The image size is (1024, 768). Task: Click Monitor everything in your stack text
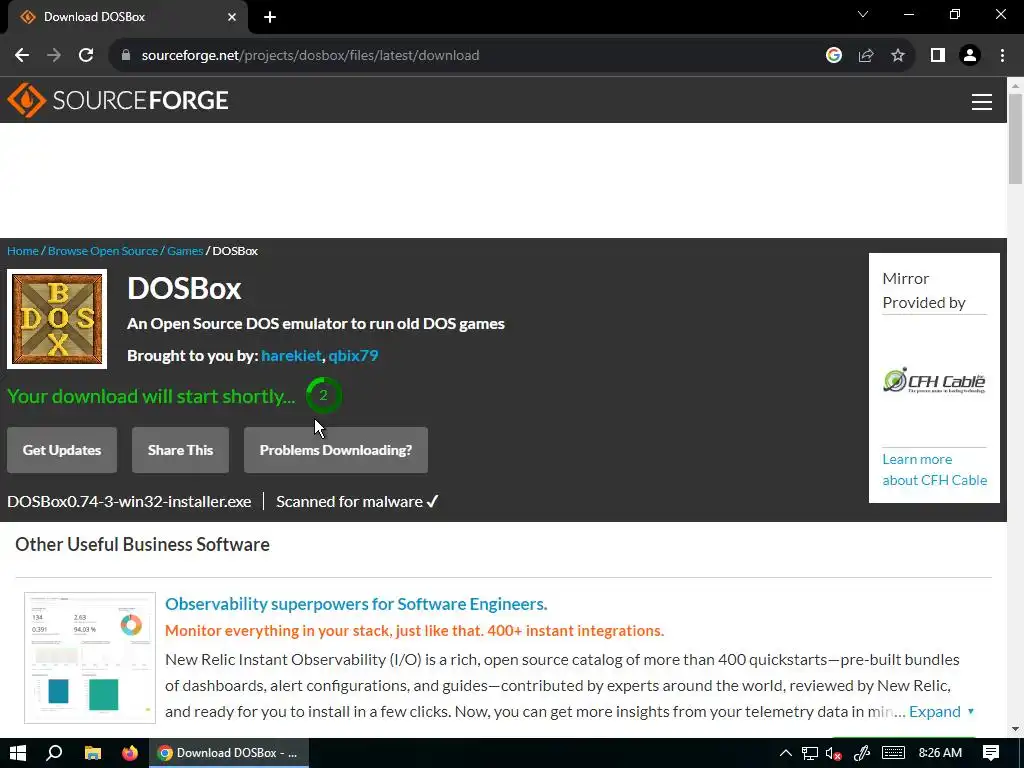[414, 631]
